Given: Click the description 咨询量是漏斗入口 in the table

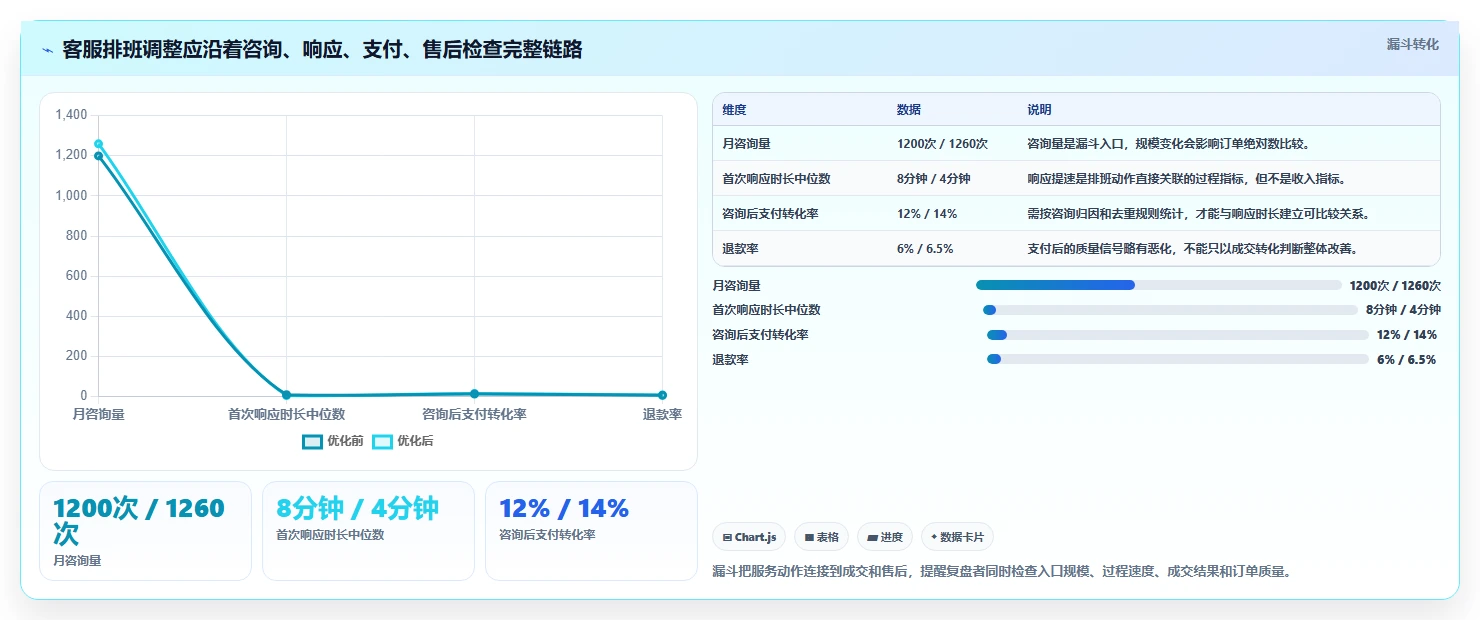Looking at the screenshot, I should (1168, 144).
